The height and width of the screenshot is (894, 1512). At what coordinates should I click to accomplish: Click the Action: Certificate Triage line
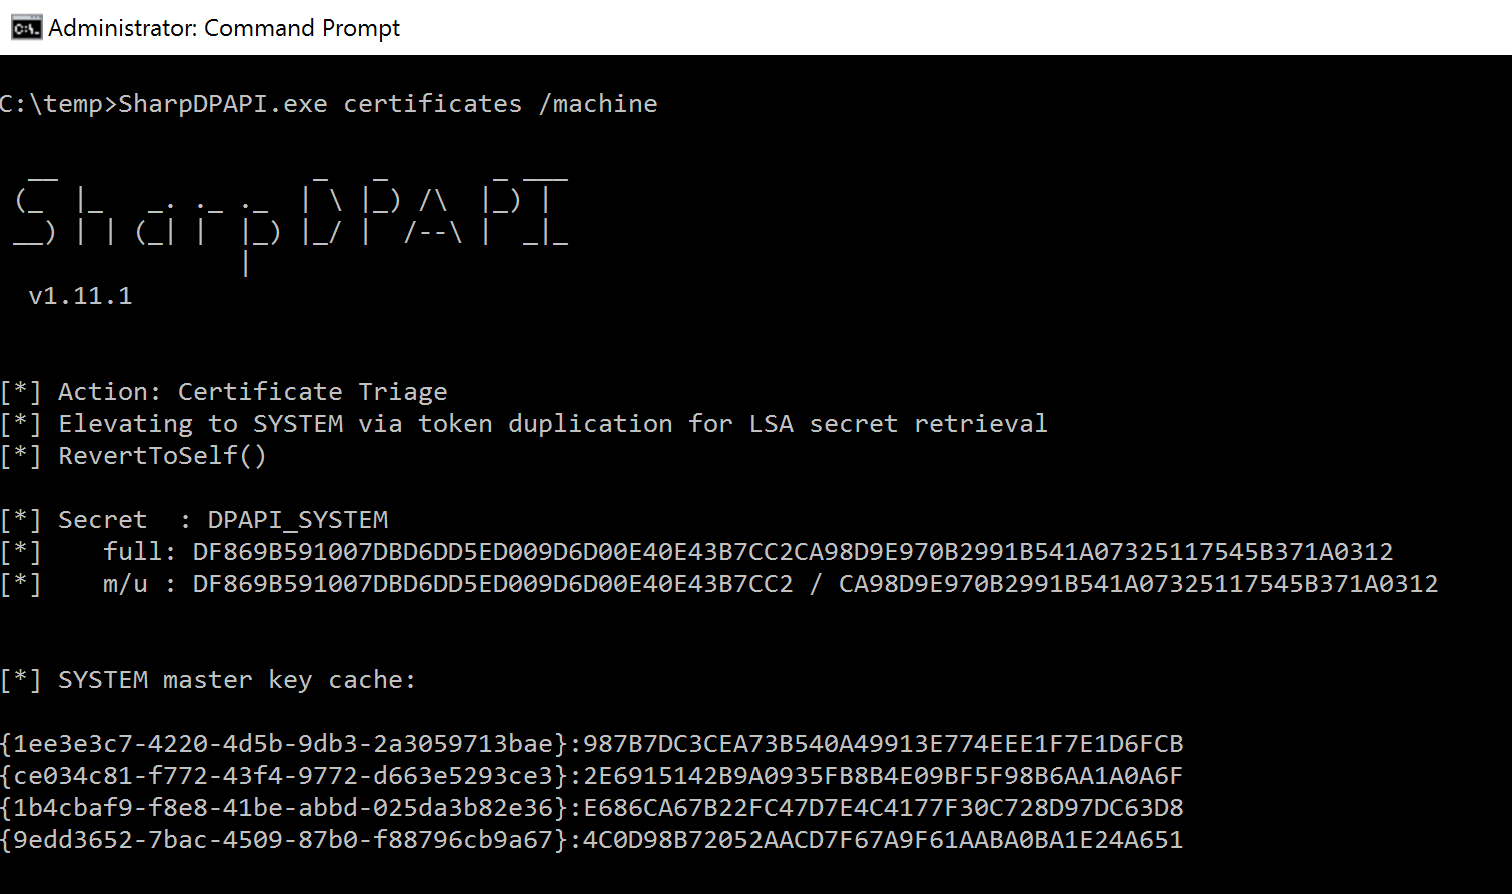(252, 392)
